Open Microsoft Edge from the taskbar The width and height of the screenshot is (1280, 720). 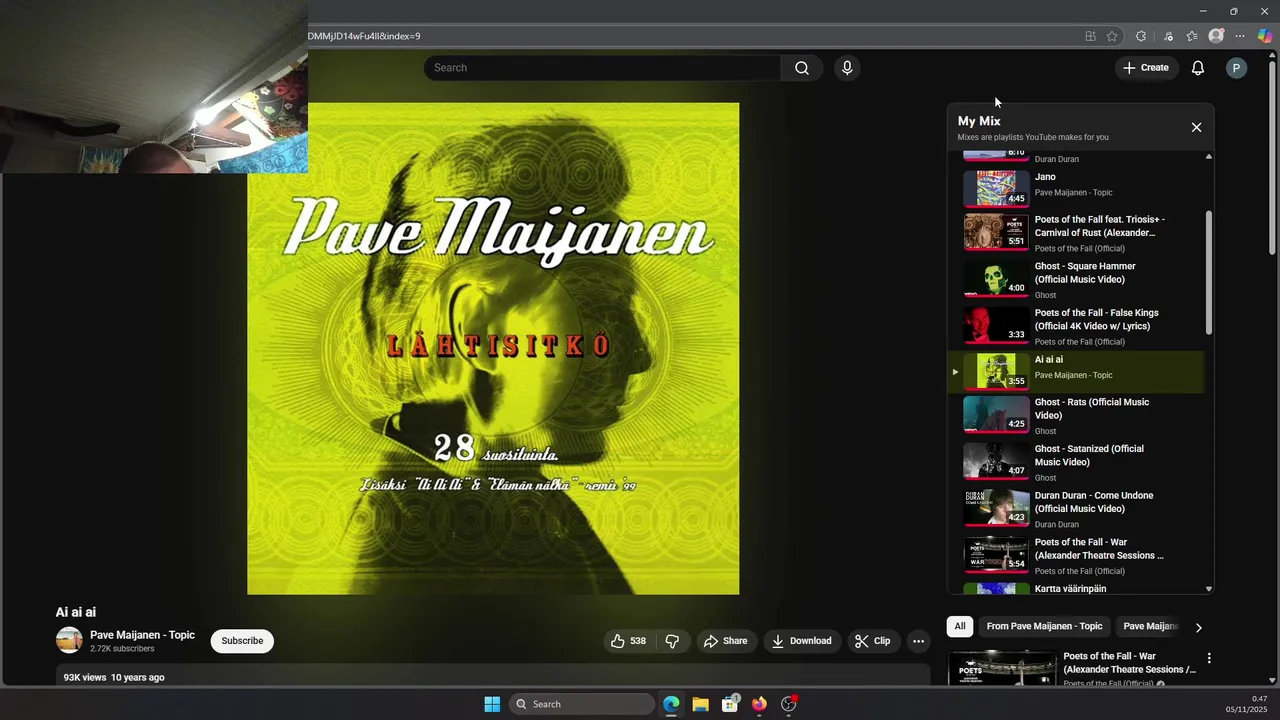click(x=671, y=704)
